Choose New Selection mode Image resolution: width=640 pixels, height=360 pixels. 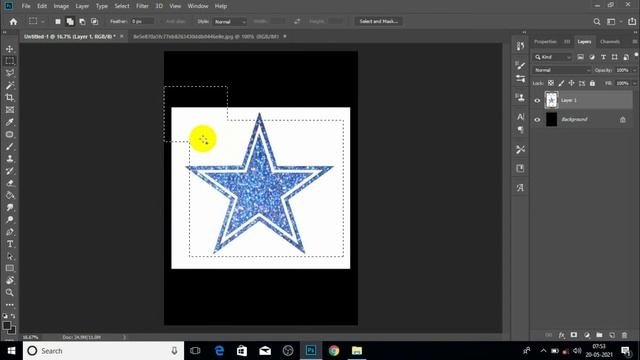(58, 22)
